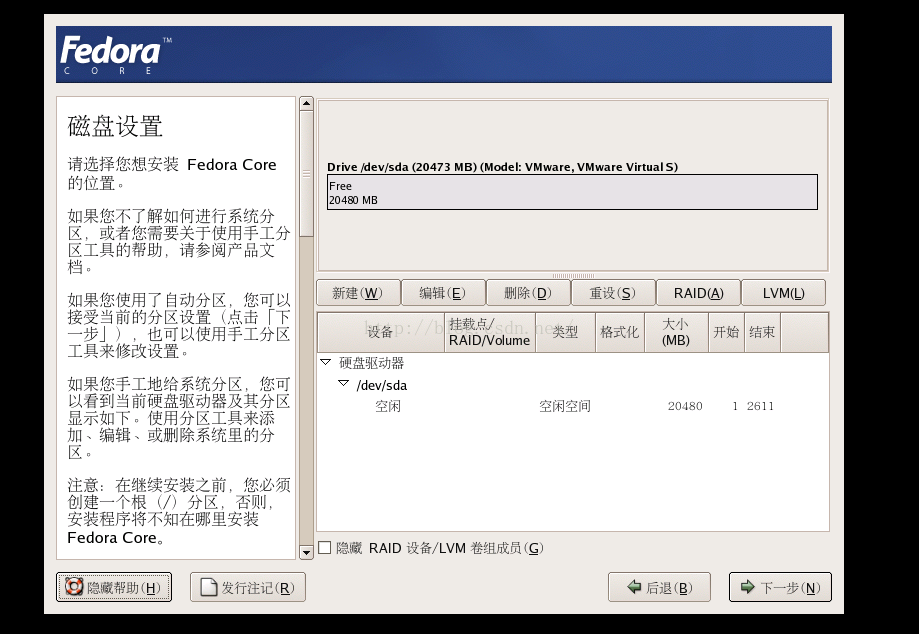
Task: Collapse the /dev/sda tree node
Action: coord(343,383)
